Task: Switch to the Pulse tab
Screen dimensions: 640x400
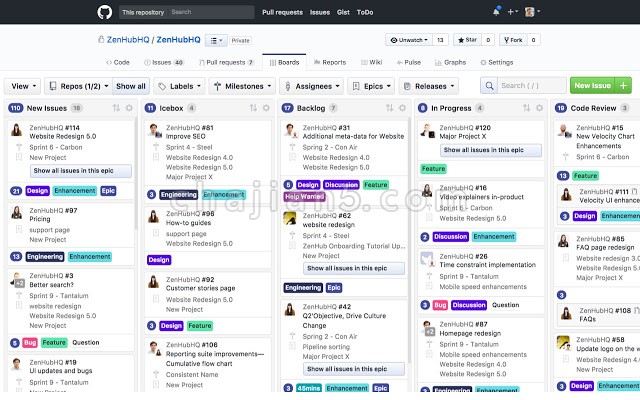Action: pos(409,62)
